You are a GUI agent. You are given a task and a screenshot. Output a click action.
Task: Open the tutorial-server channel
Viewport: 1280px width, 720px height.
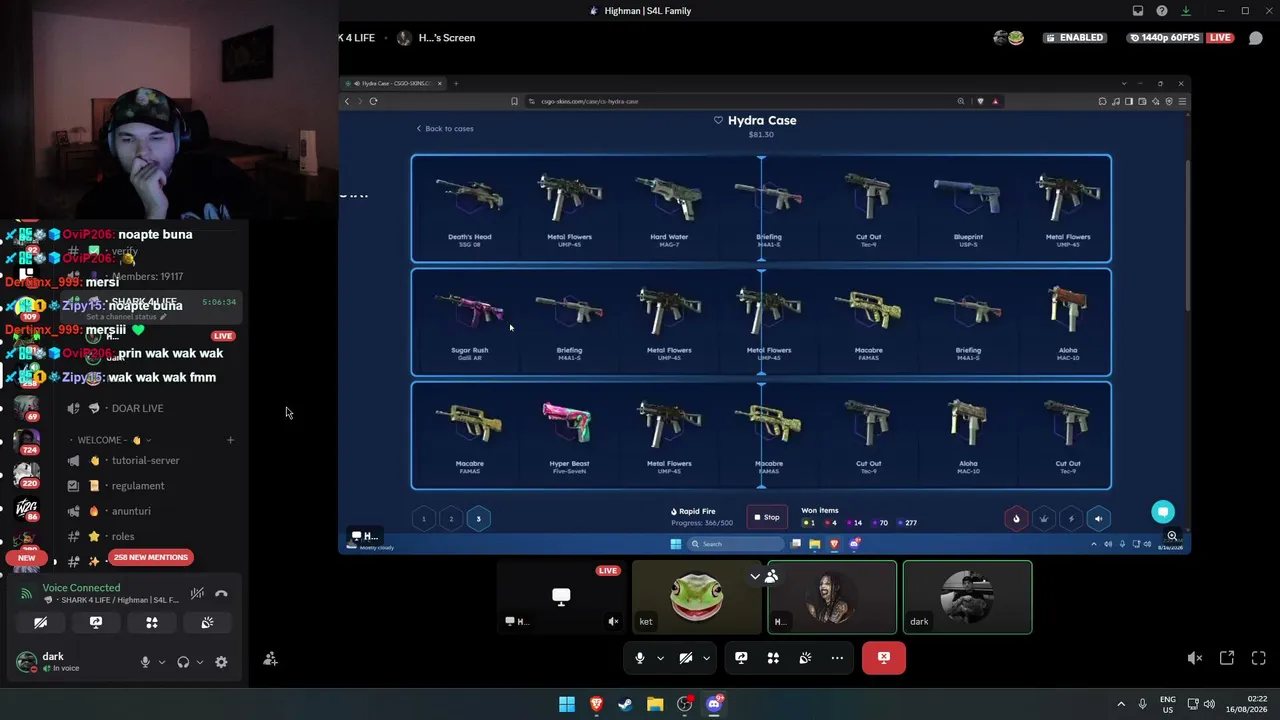(146, 461)
